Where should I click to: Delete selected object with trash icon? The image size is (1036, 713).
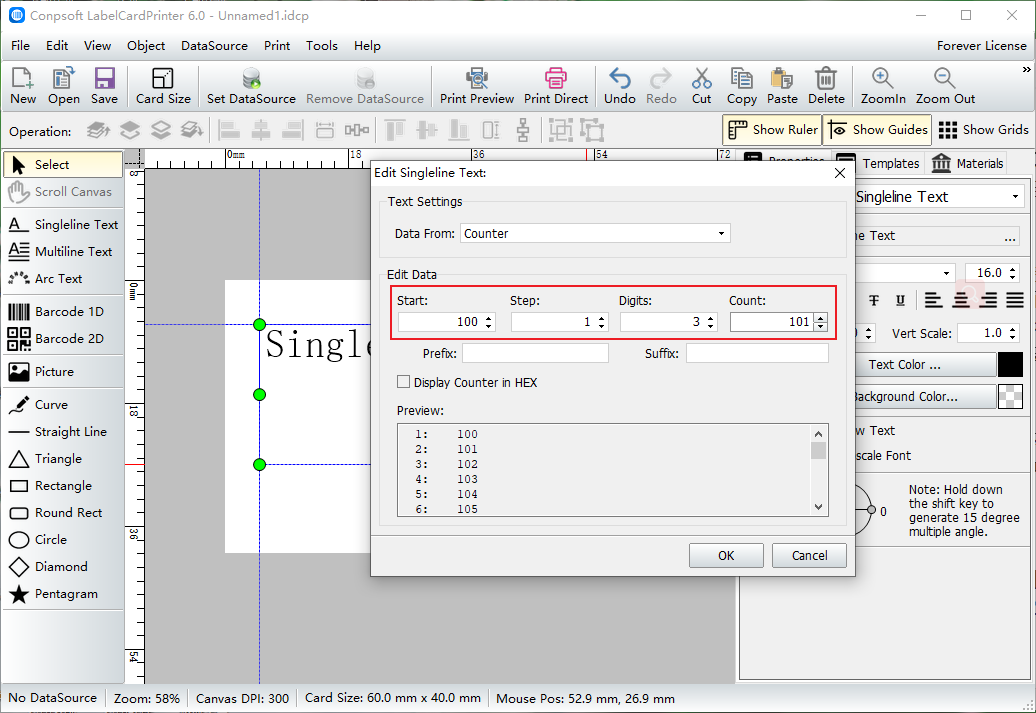pyautogui.click(x=826, y=86)
